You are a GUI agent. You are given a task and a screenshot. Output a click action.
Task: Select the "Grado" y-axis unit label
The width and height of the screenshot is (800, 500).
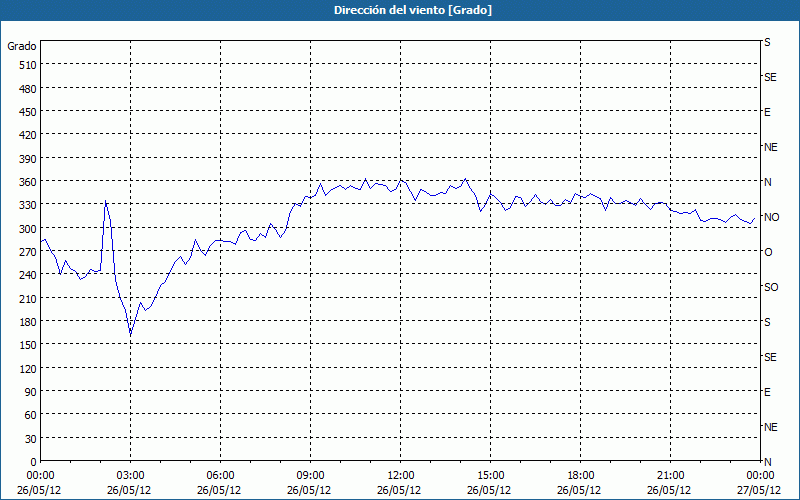coord(22,46)
